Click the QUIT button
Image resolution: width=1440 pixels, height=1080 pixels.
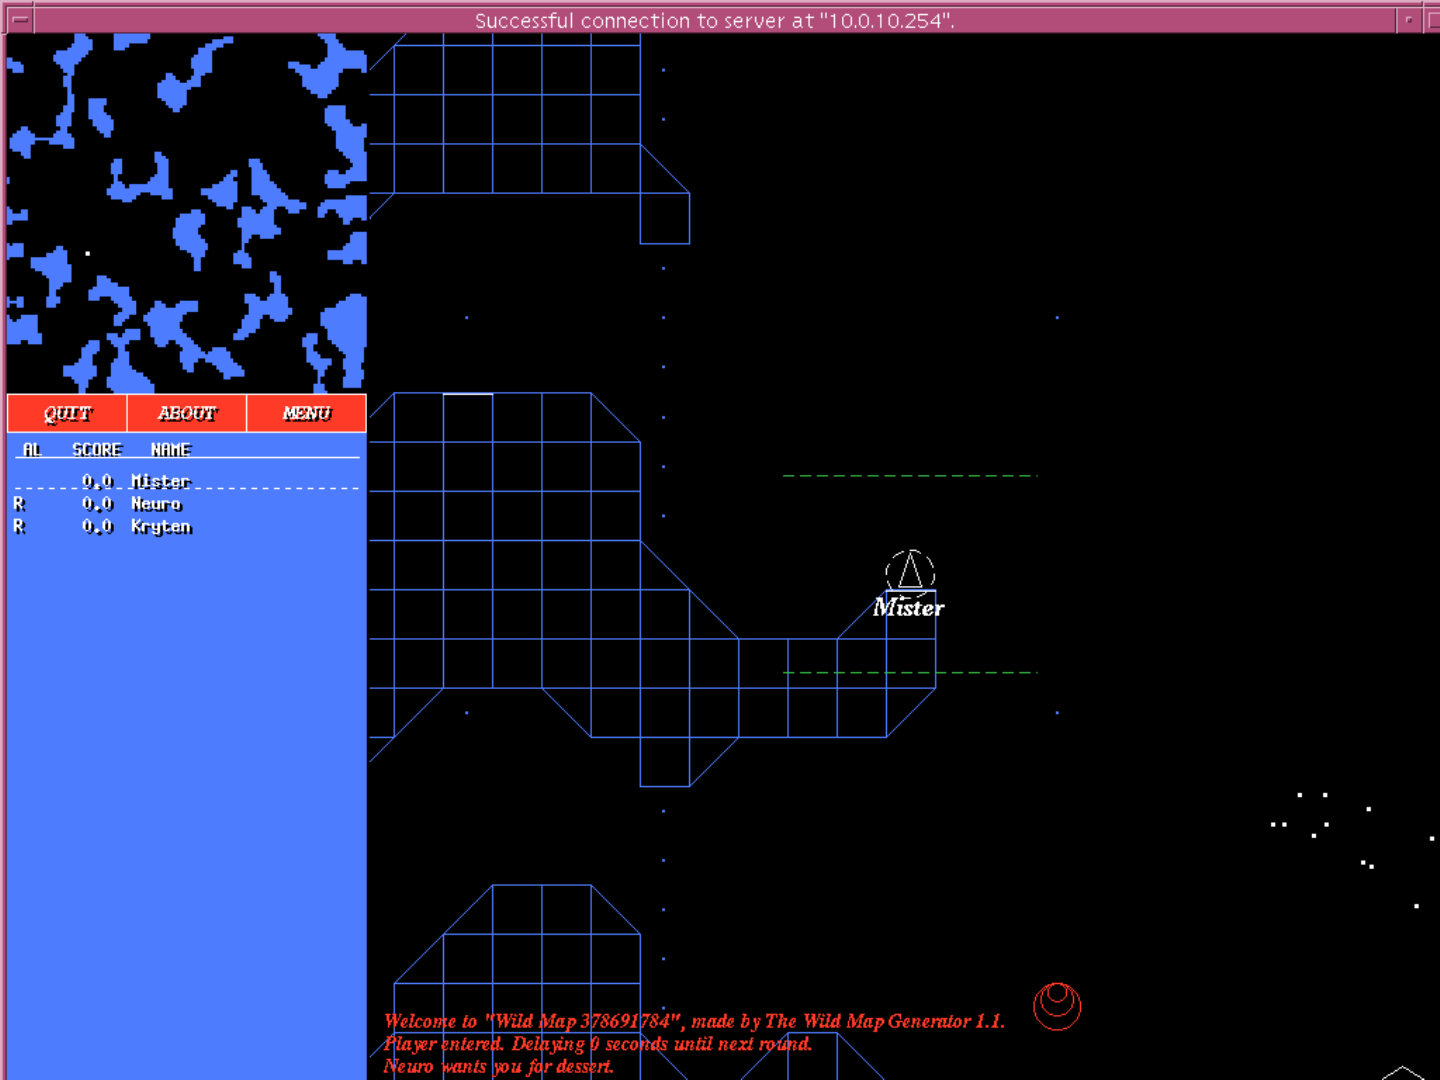(x=67, y=413)
